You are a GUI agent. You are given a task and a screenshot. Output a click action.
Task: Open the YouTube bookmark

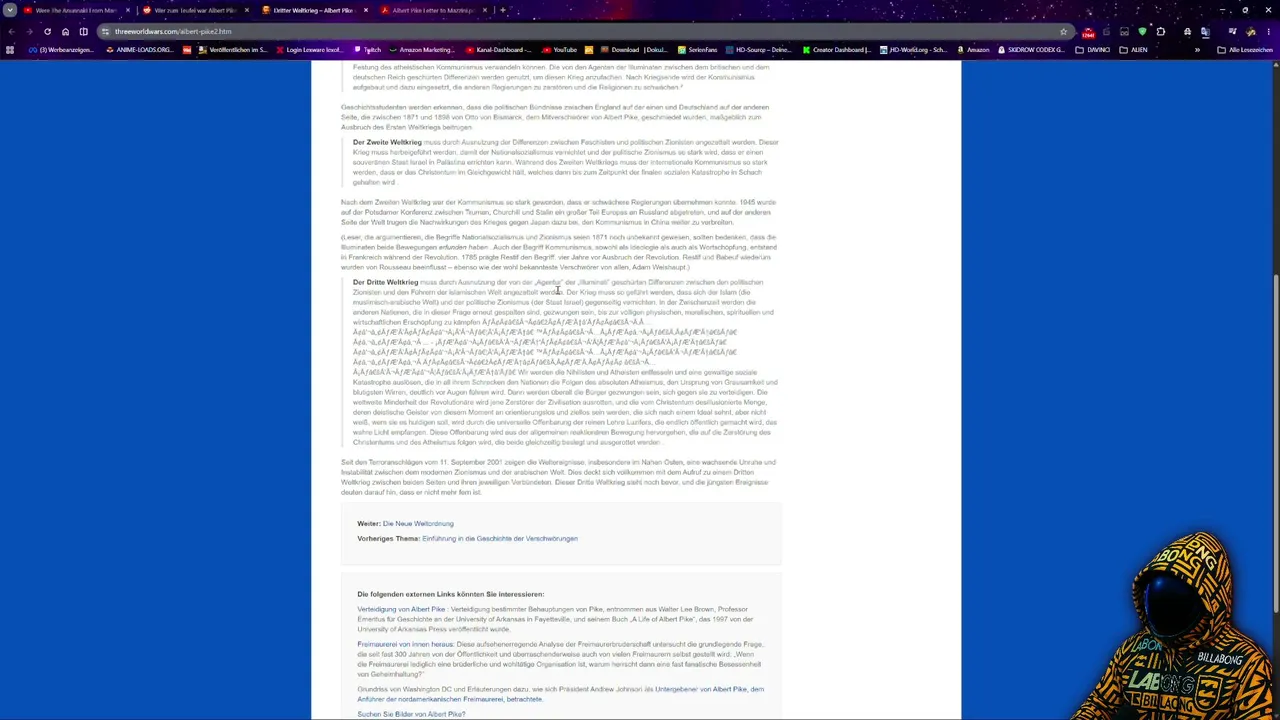click(x=559, y=50)
